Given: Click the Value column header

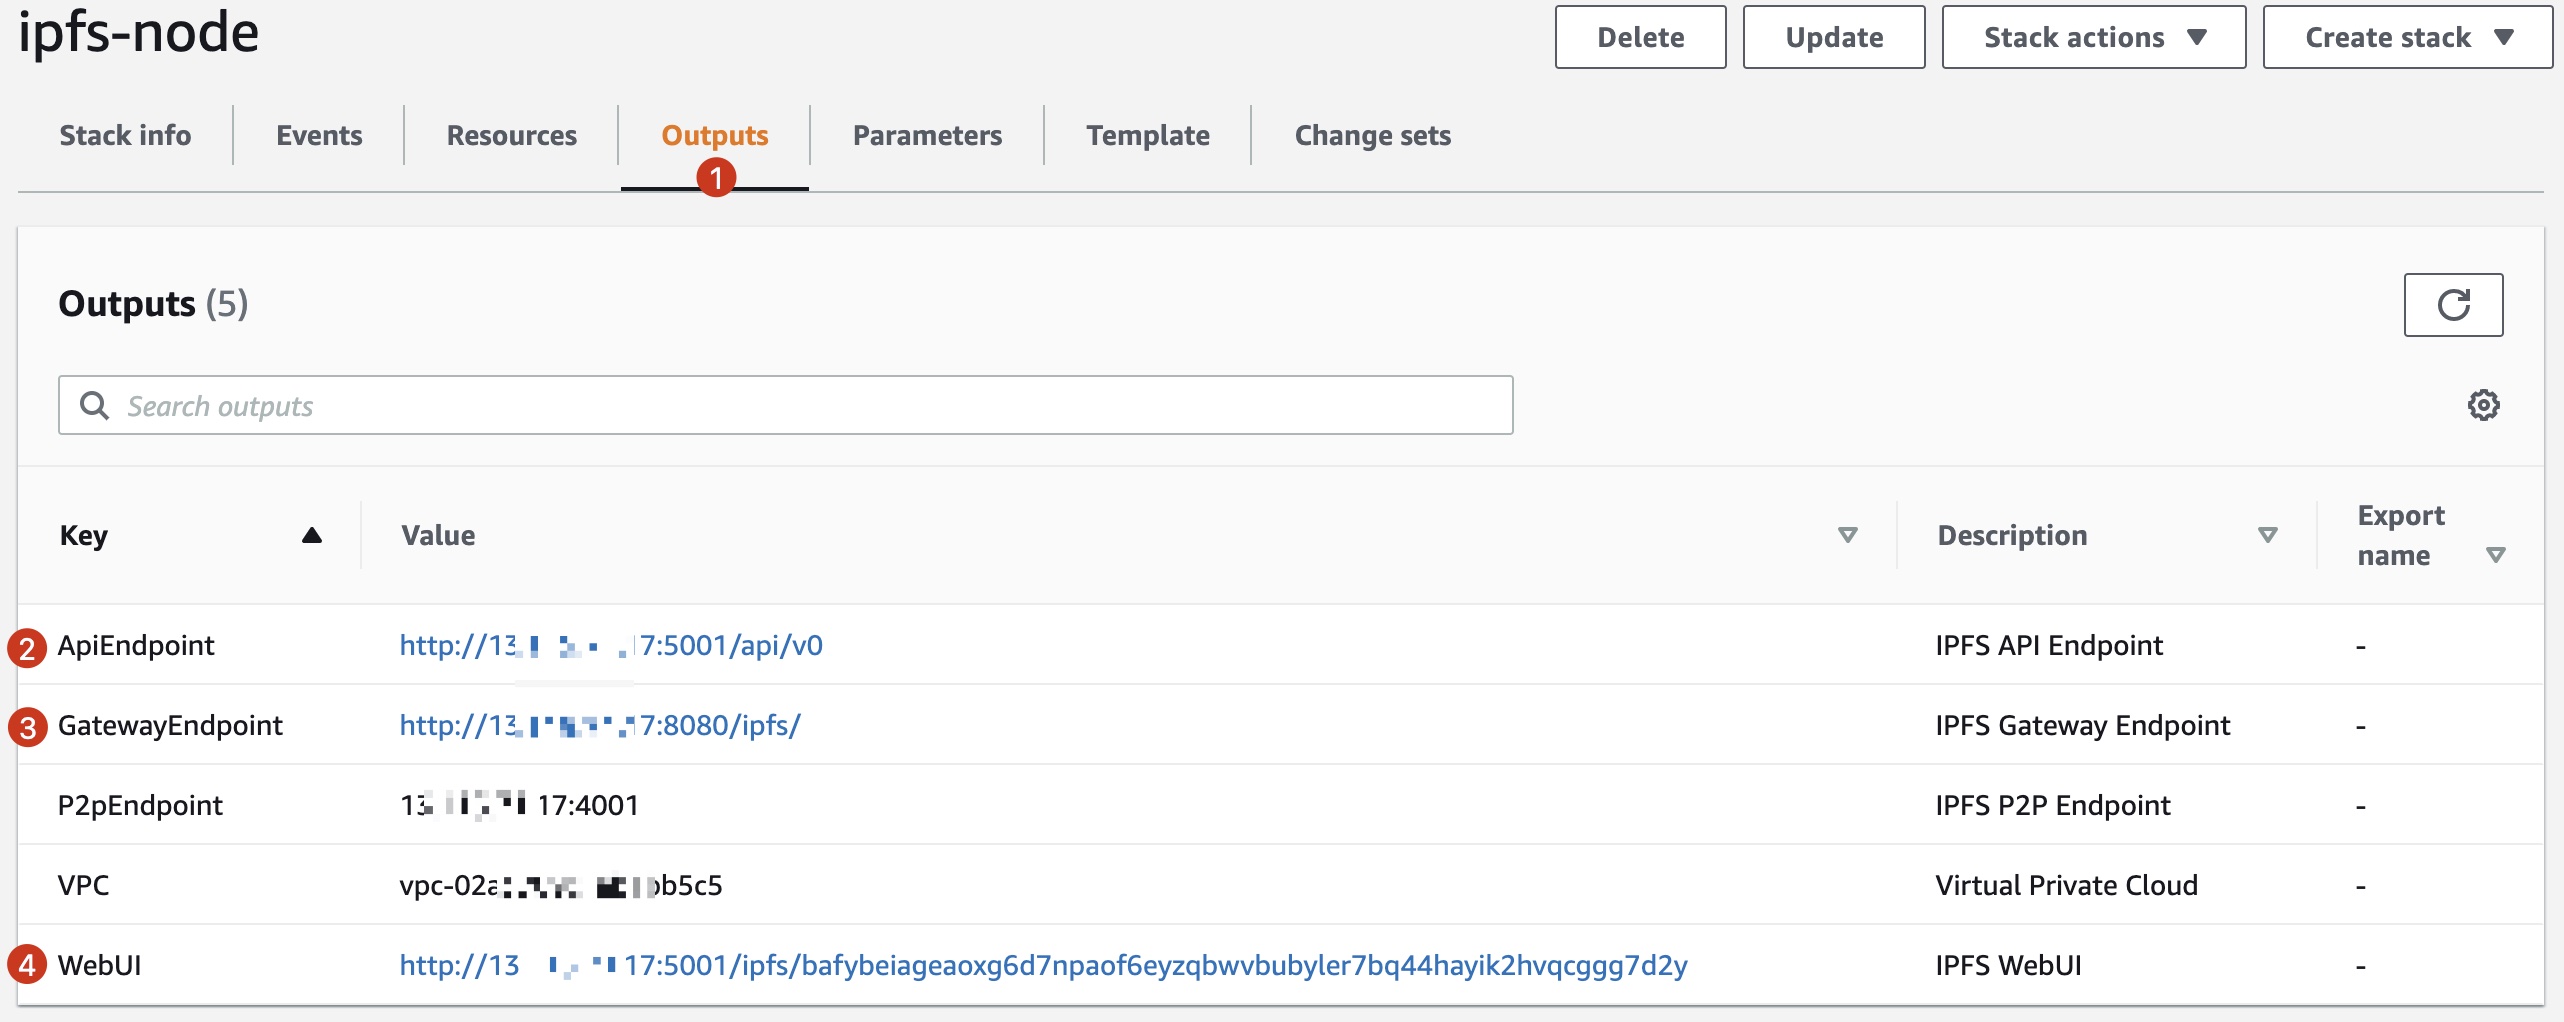Looking at the screenshot, I should (438, 535).
